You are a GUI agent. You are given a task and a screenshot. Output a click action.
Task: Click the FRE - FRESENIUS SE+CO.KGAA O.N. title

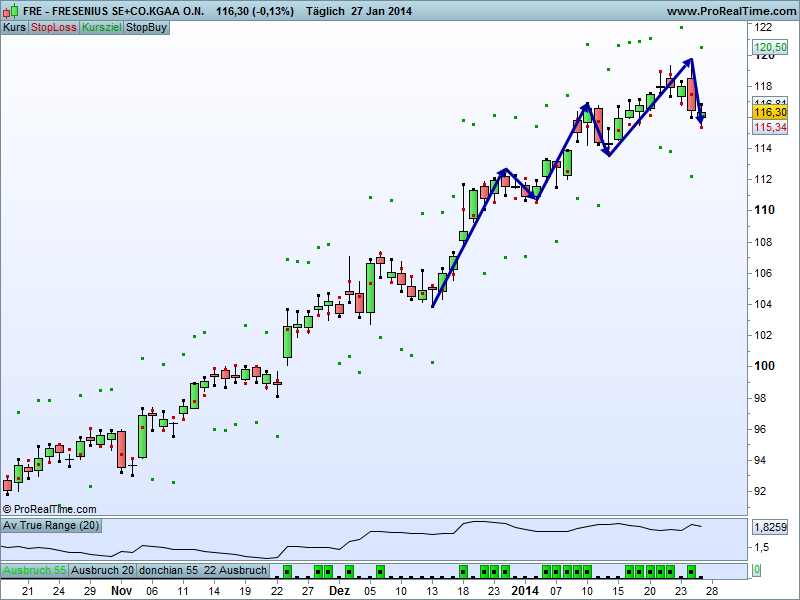coord(114,11)
